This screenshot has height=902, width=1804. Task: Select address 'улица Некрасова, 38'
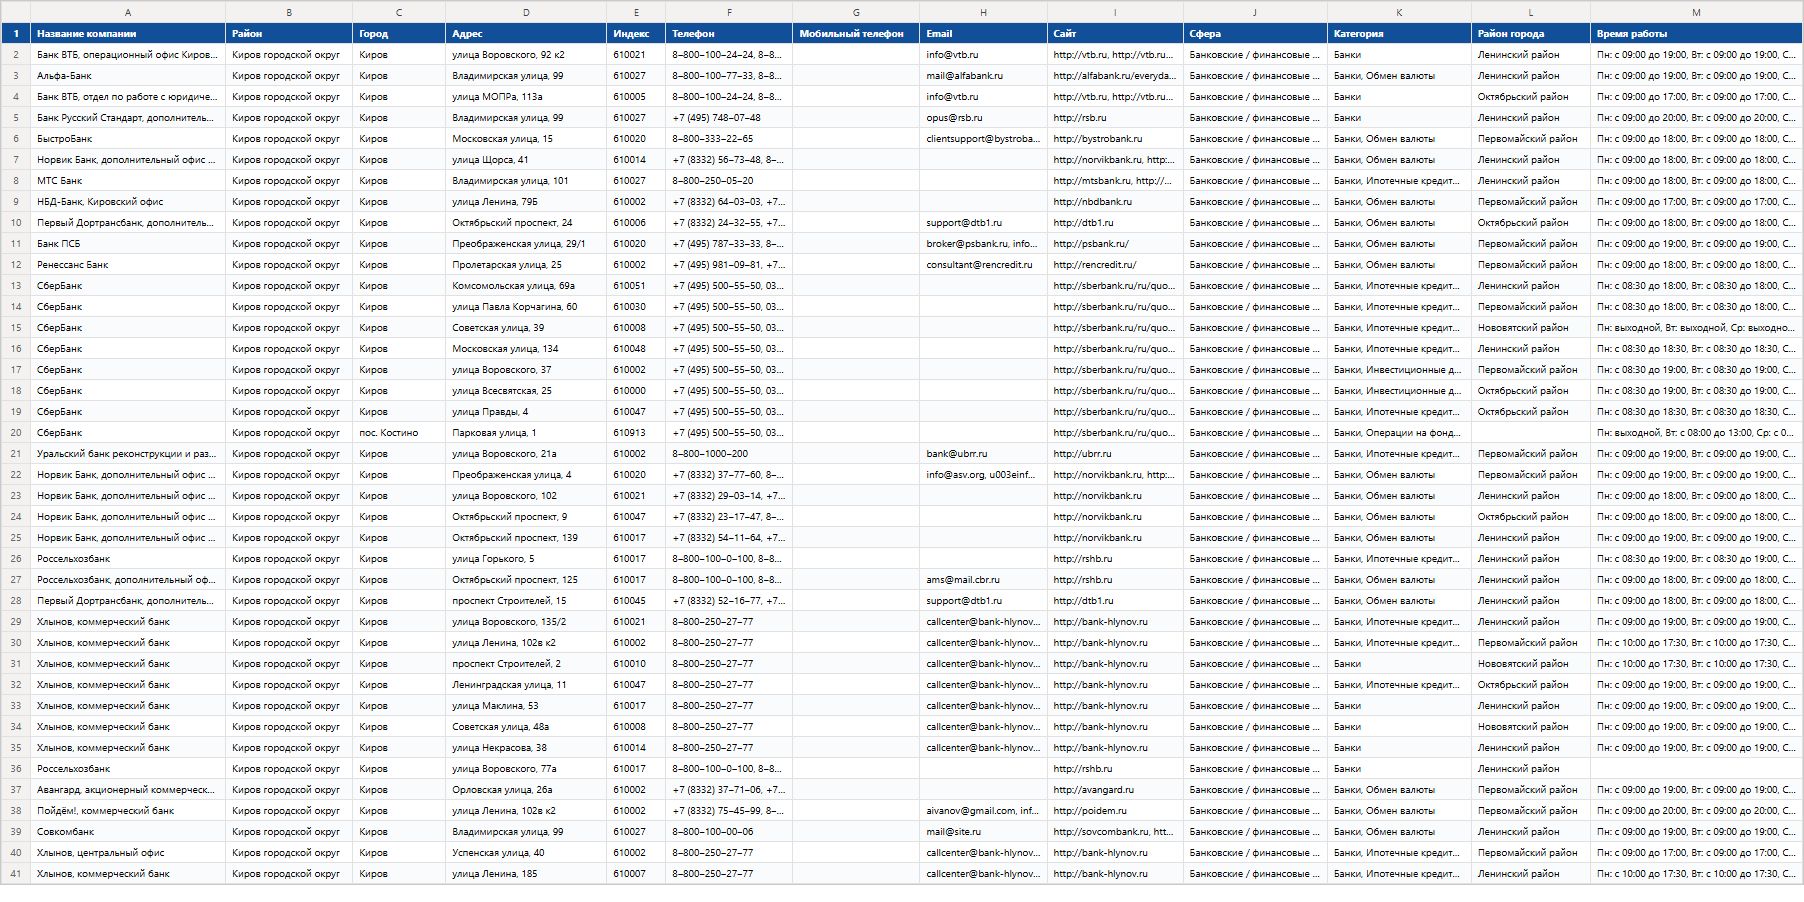(x=526, y=748)
